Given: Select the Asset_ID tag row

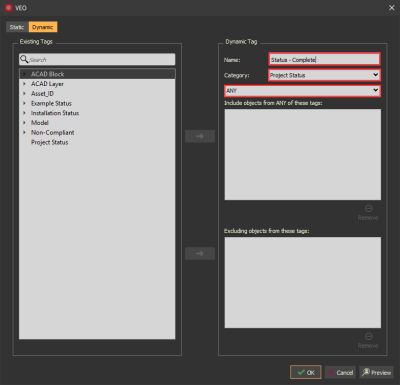Looking at the screenshot, I should pyautogui.click(x=97, y=94).
